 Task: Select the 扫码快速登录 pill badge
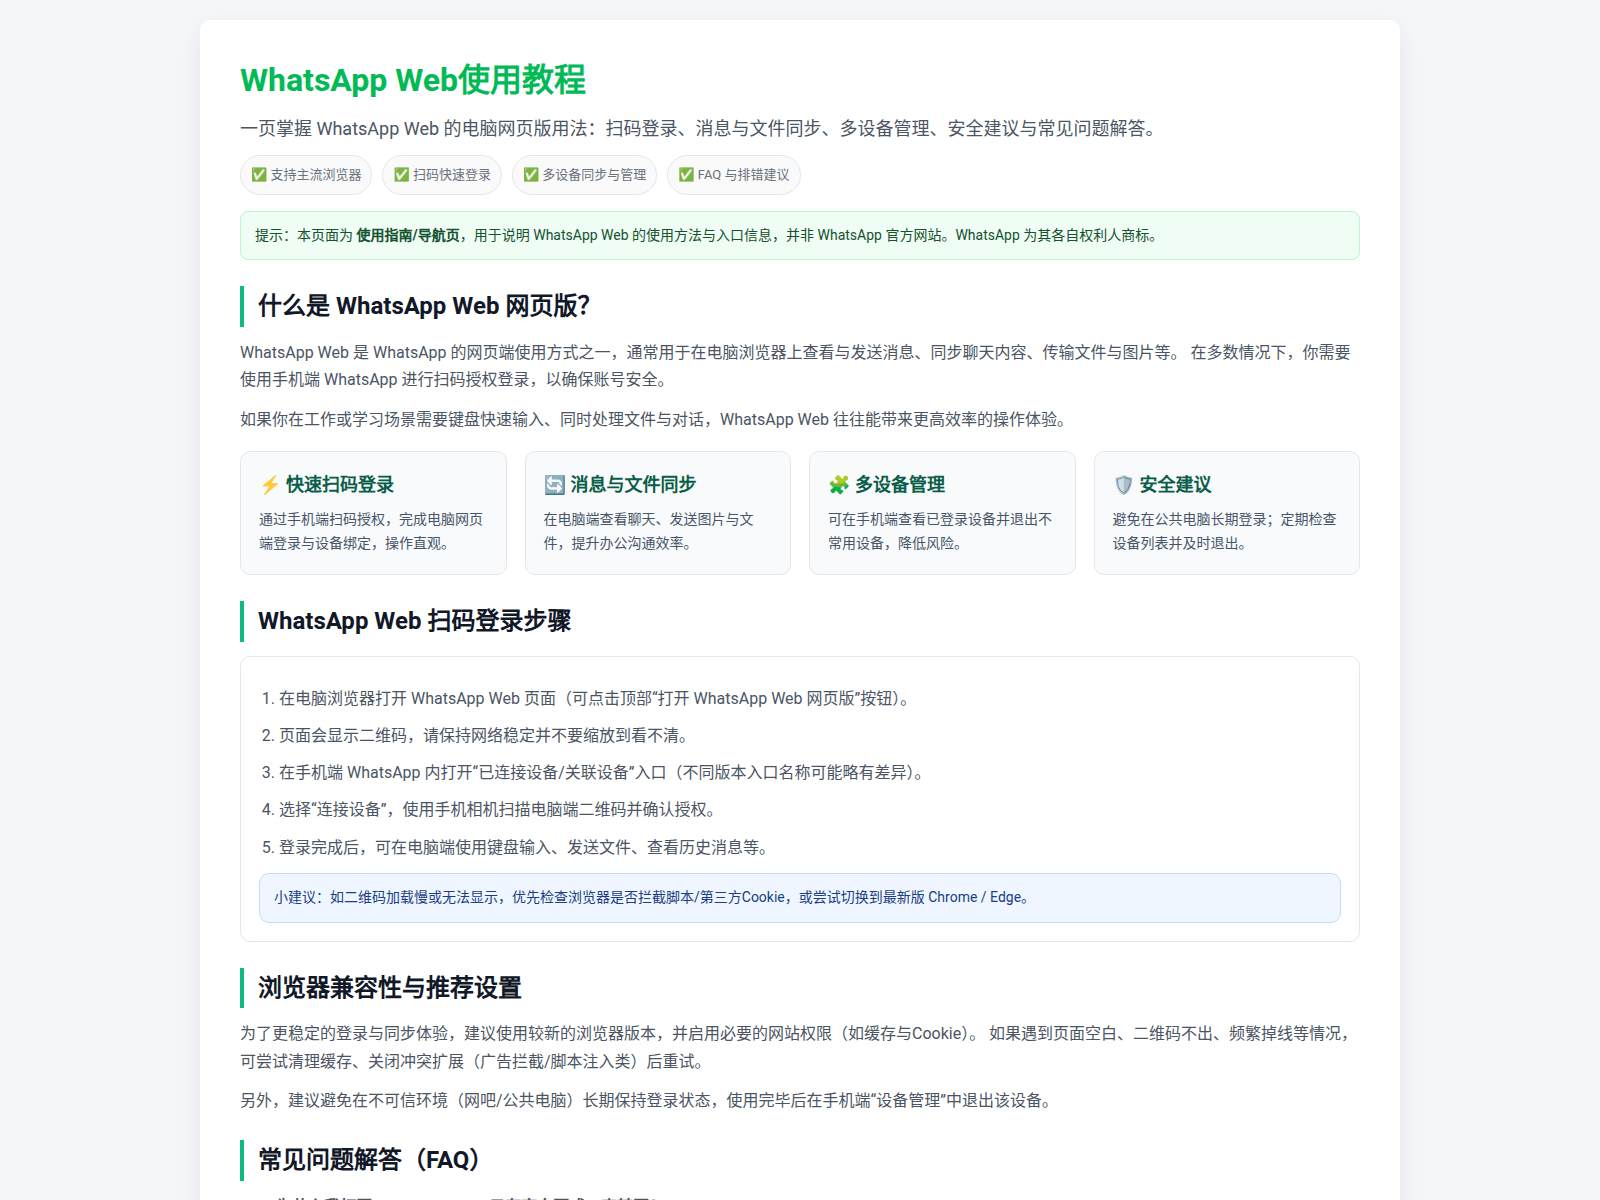click(442, 175)
